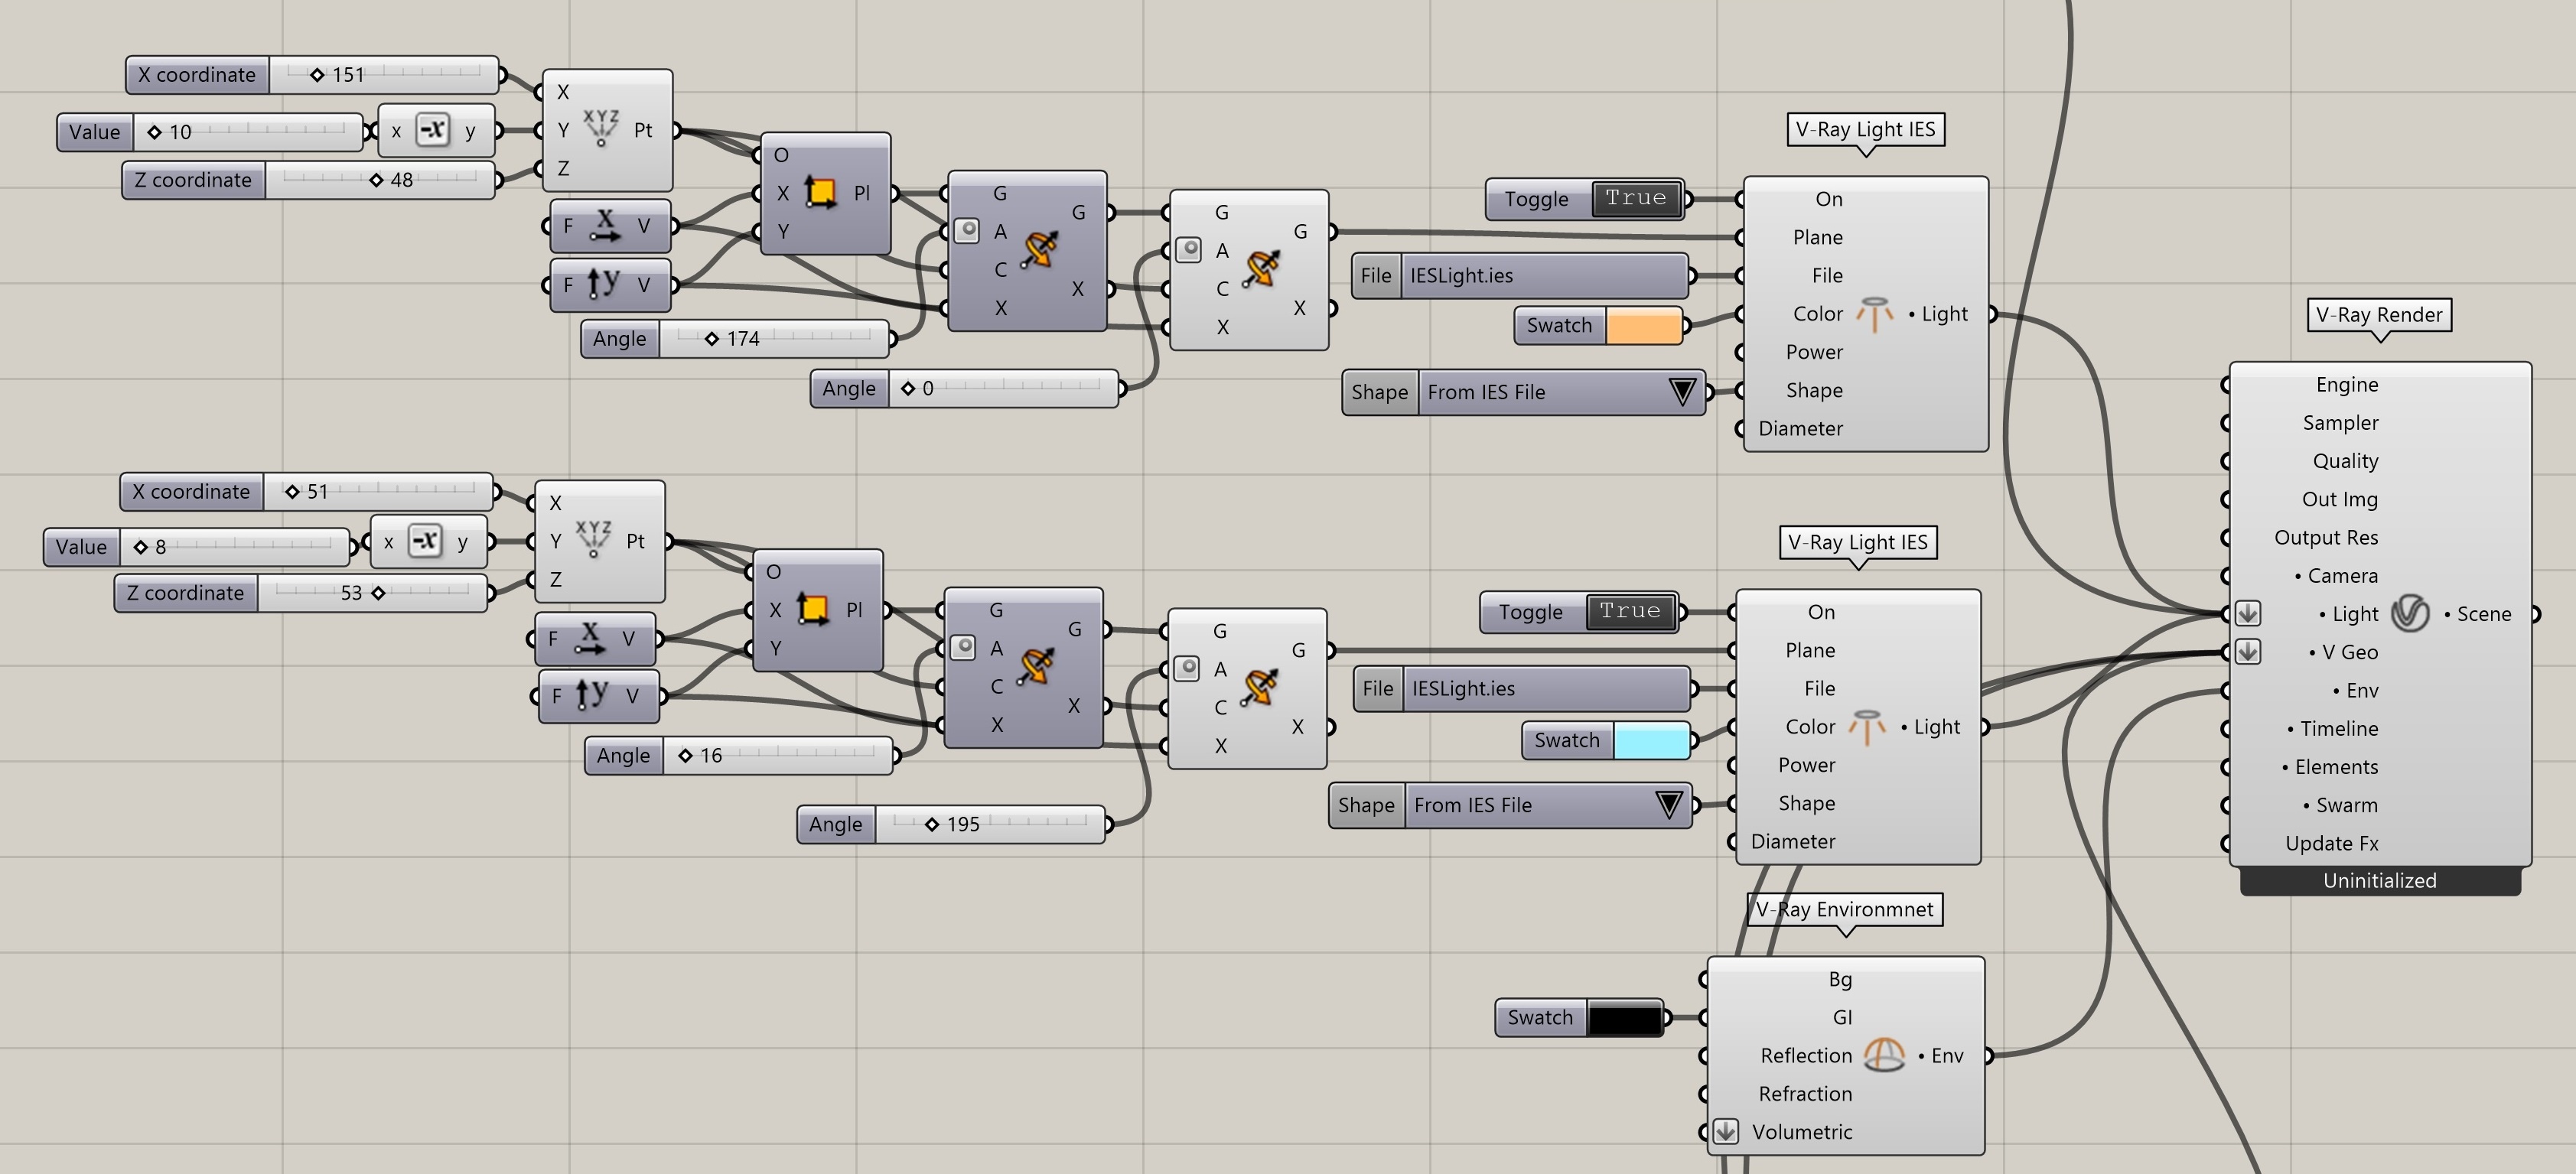The height and width of the screenshot is (1174, 2576).
Task: Click the bottom V-Ray Light IES lamp icon
Action: pos(1866,727)
